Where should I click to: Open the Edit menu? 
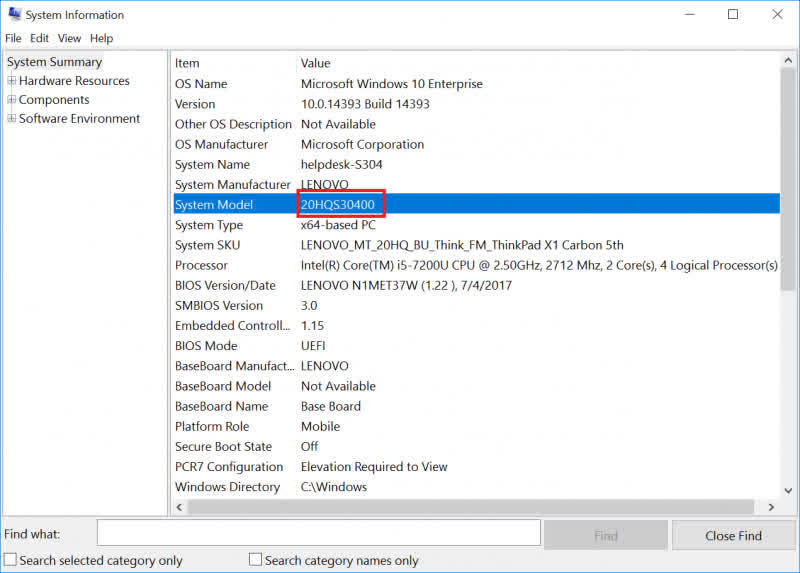39,38
